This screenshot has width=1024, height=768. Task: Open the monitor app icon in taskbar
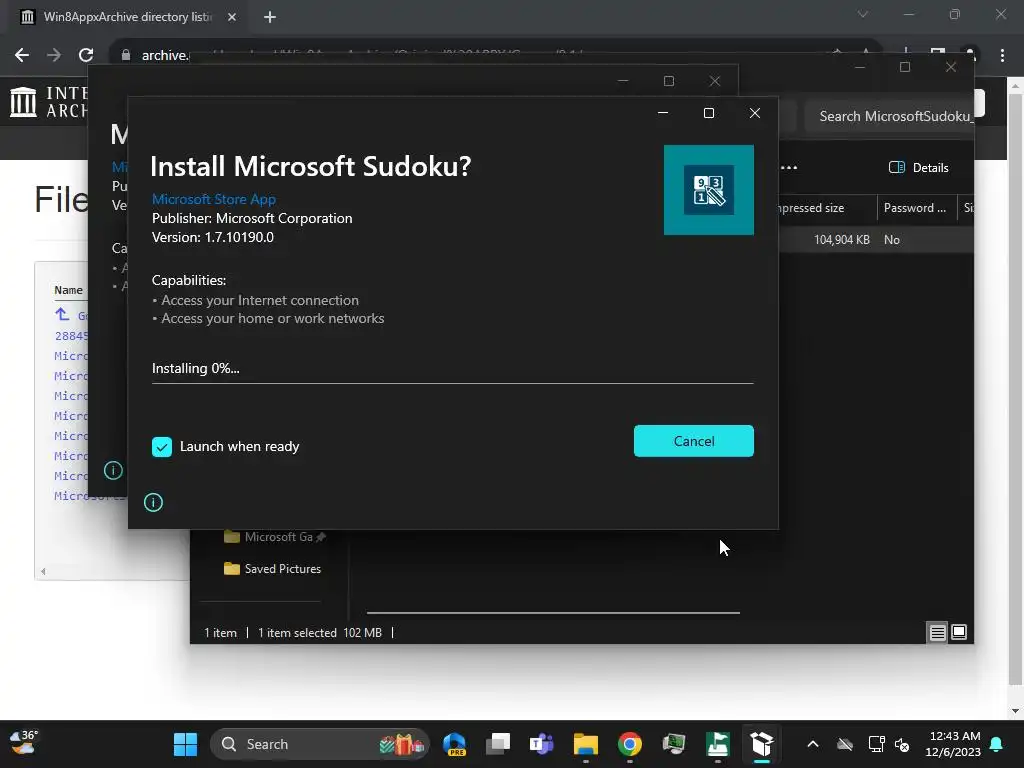click(673, 744)
